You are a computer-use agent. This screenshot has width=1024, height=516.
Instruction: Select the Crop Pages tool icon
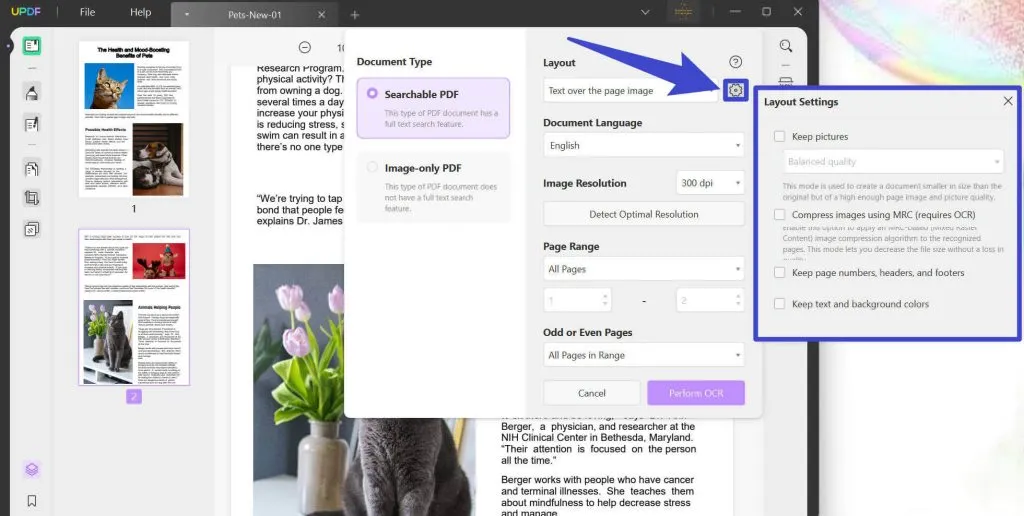(31, 197)
